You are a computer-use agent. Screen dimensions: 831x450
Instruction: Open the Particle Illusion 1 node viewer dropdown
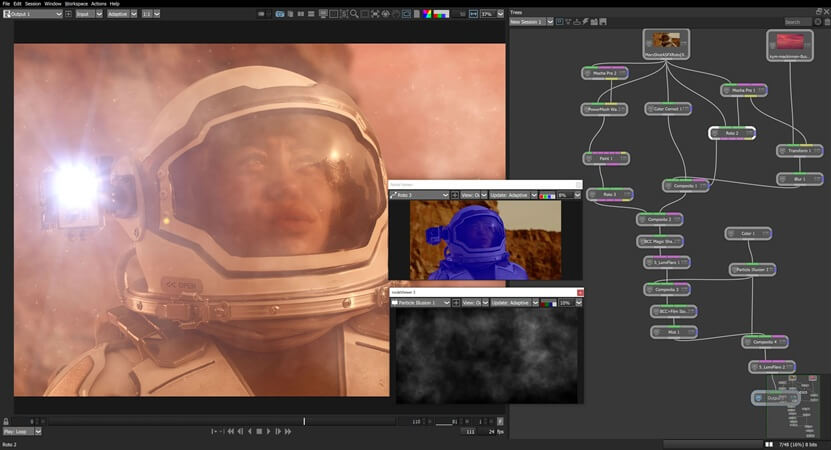coord(421,303)
